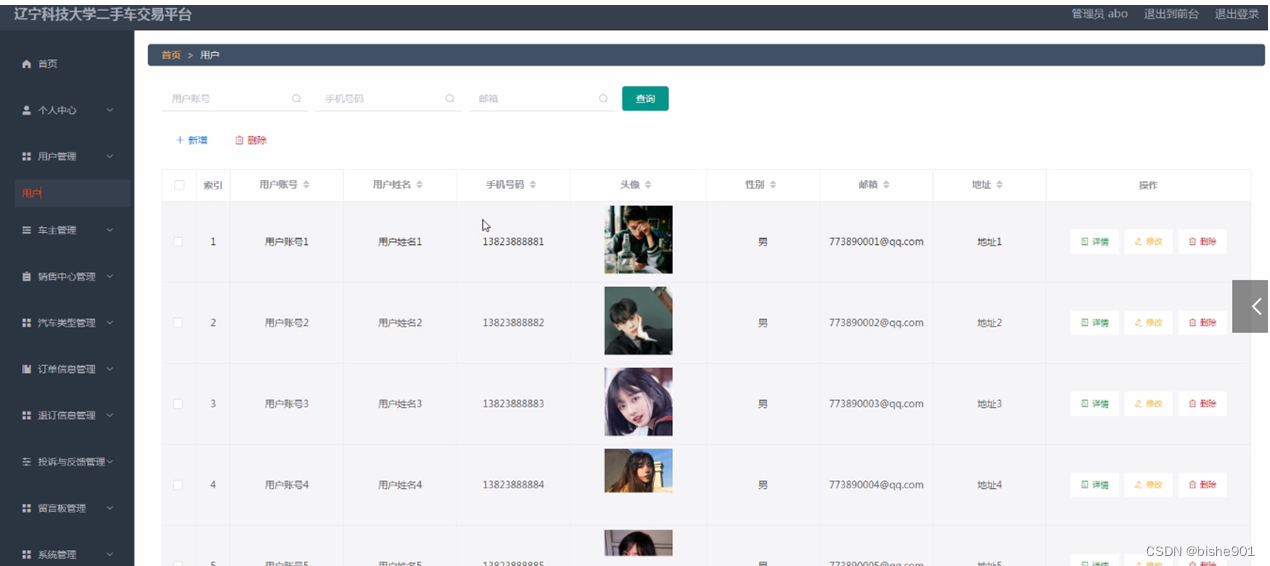Sort table by 性别 column arrows
Image resolution: width=1270 pixels, height=566 pixels.
click(x=773, y=185)
